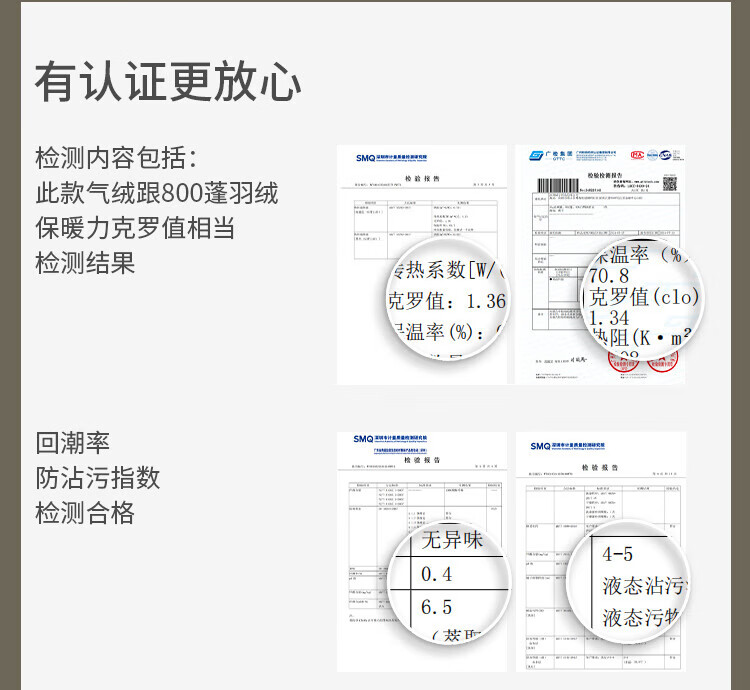Screen dimensions: 750x690
Task: Click the 防沾污指数 text
Action: tap(97, 478)
